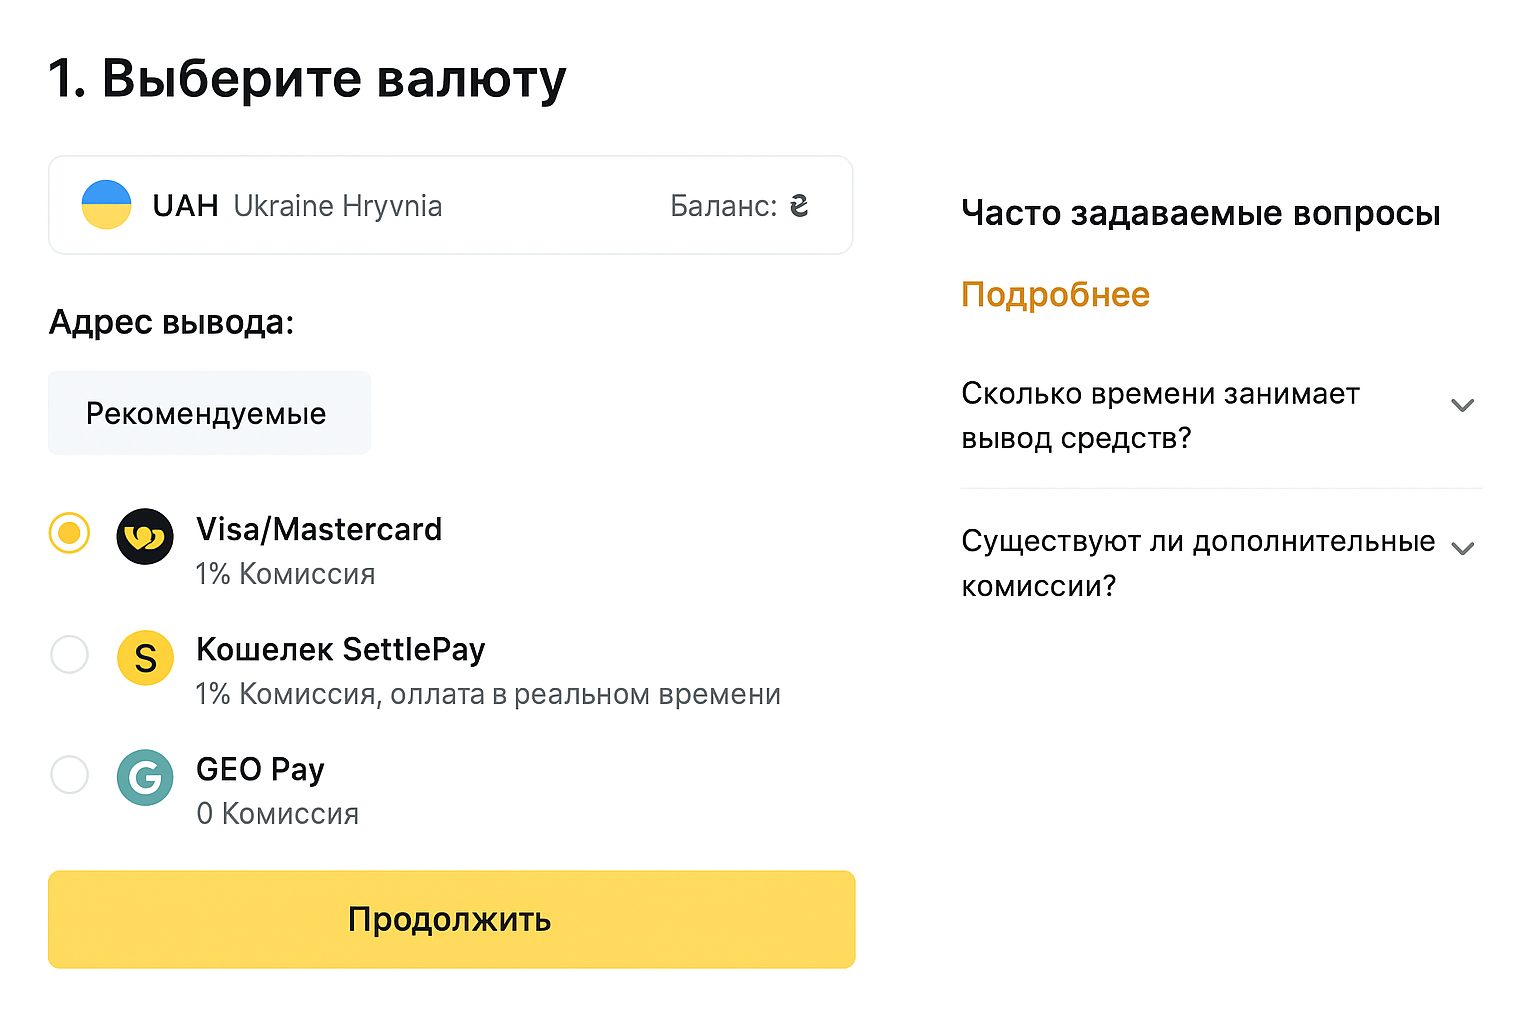The image size is (1536, 1024).
Task: Select the Кошелек SettlePay radio button
Action: tap(68, 655)
